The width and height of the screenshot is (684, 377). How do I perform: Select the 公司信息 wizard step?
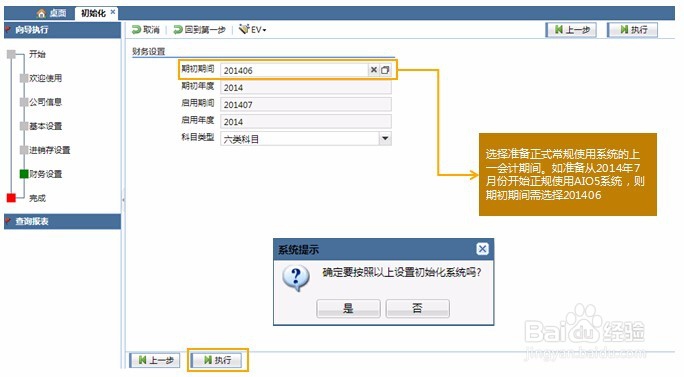[45, 102]
